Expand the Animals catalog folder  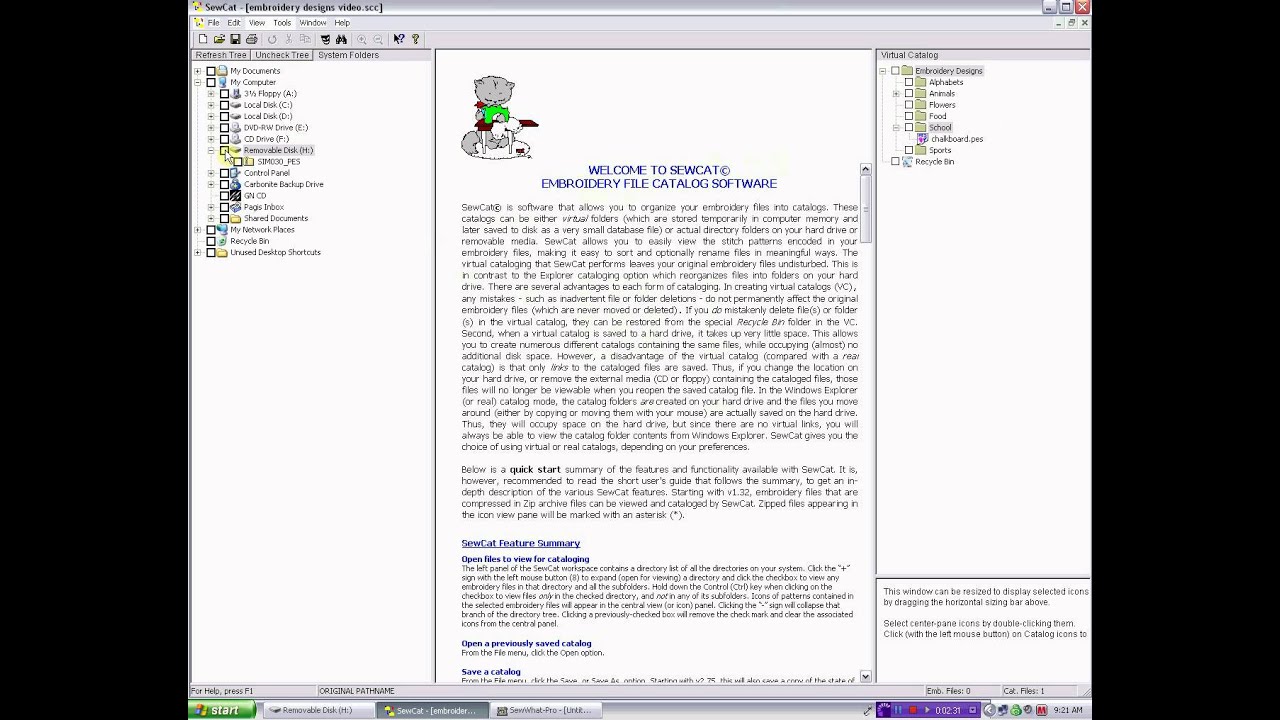896,93
